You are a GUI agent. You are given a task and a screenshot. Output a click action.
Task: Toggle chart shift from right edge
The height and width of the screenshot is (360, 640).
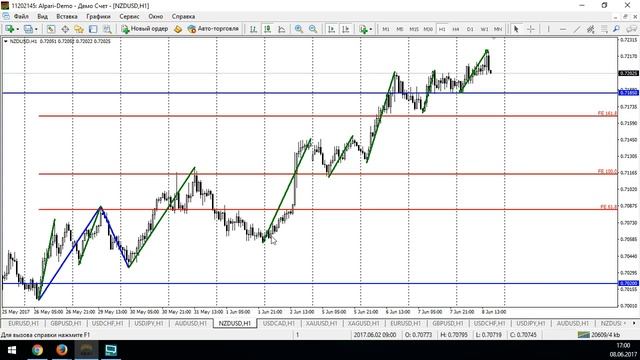click(345, 29)
